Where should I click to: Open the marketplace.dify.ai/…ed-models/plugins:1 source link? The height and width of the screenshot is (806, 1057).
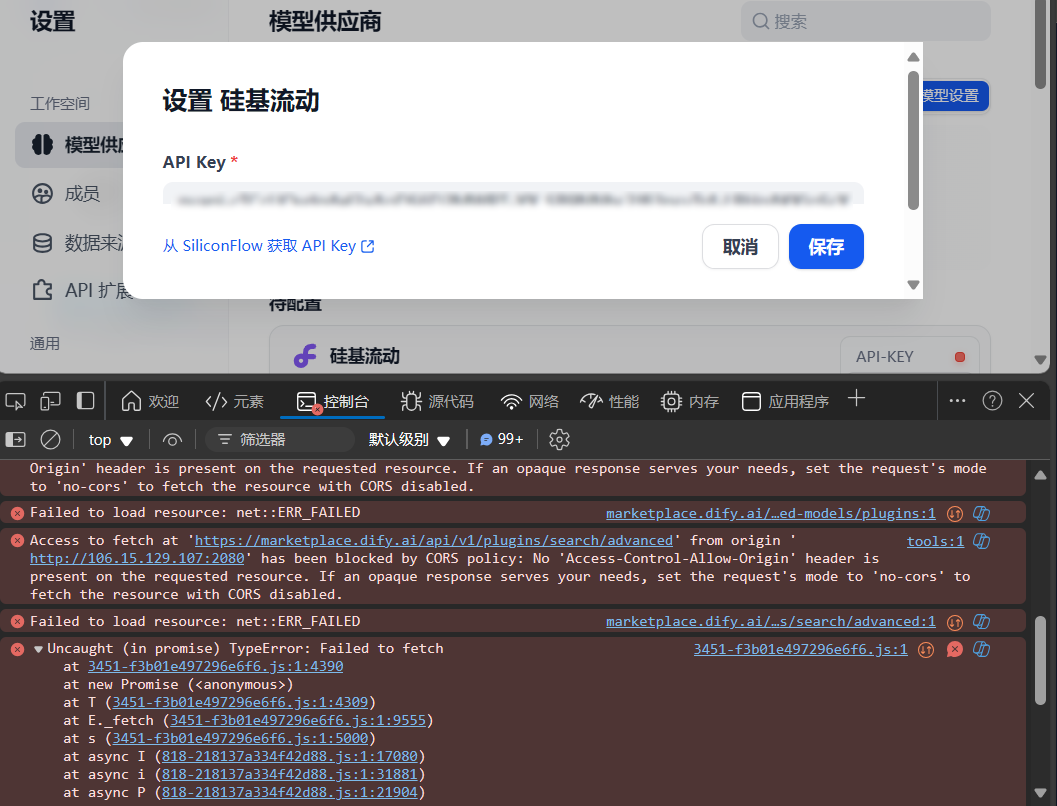pos(771,514)
